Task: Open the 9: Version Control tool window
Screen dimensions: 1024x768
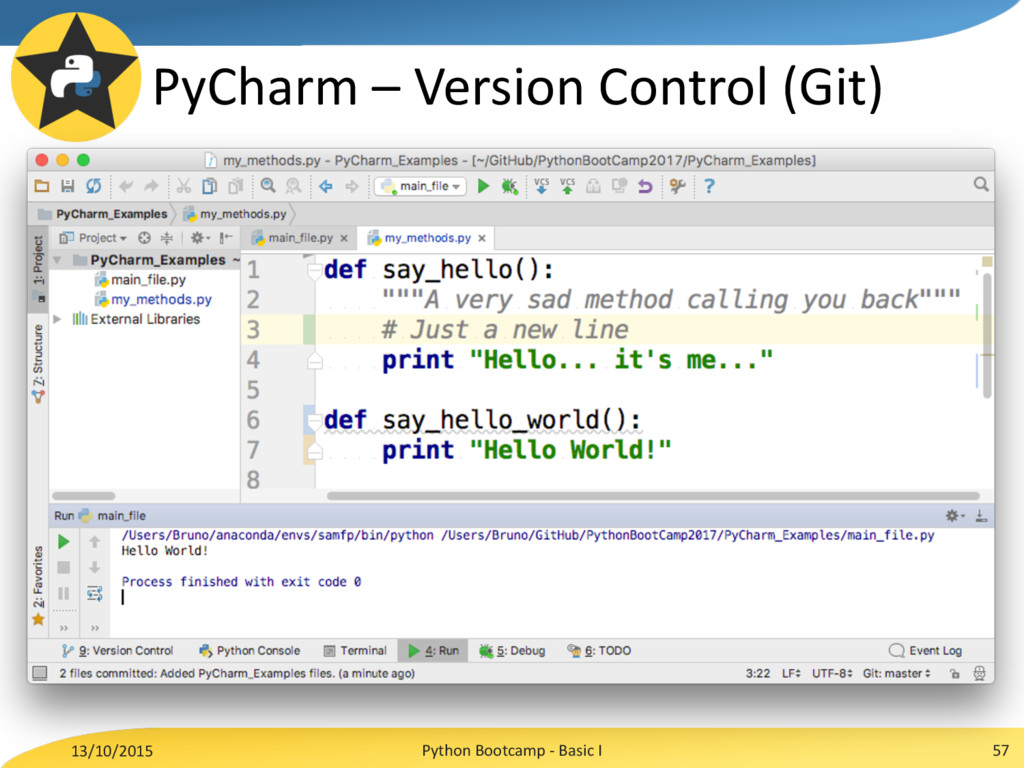Action: (117, 650)
